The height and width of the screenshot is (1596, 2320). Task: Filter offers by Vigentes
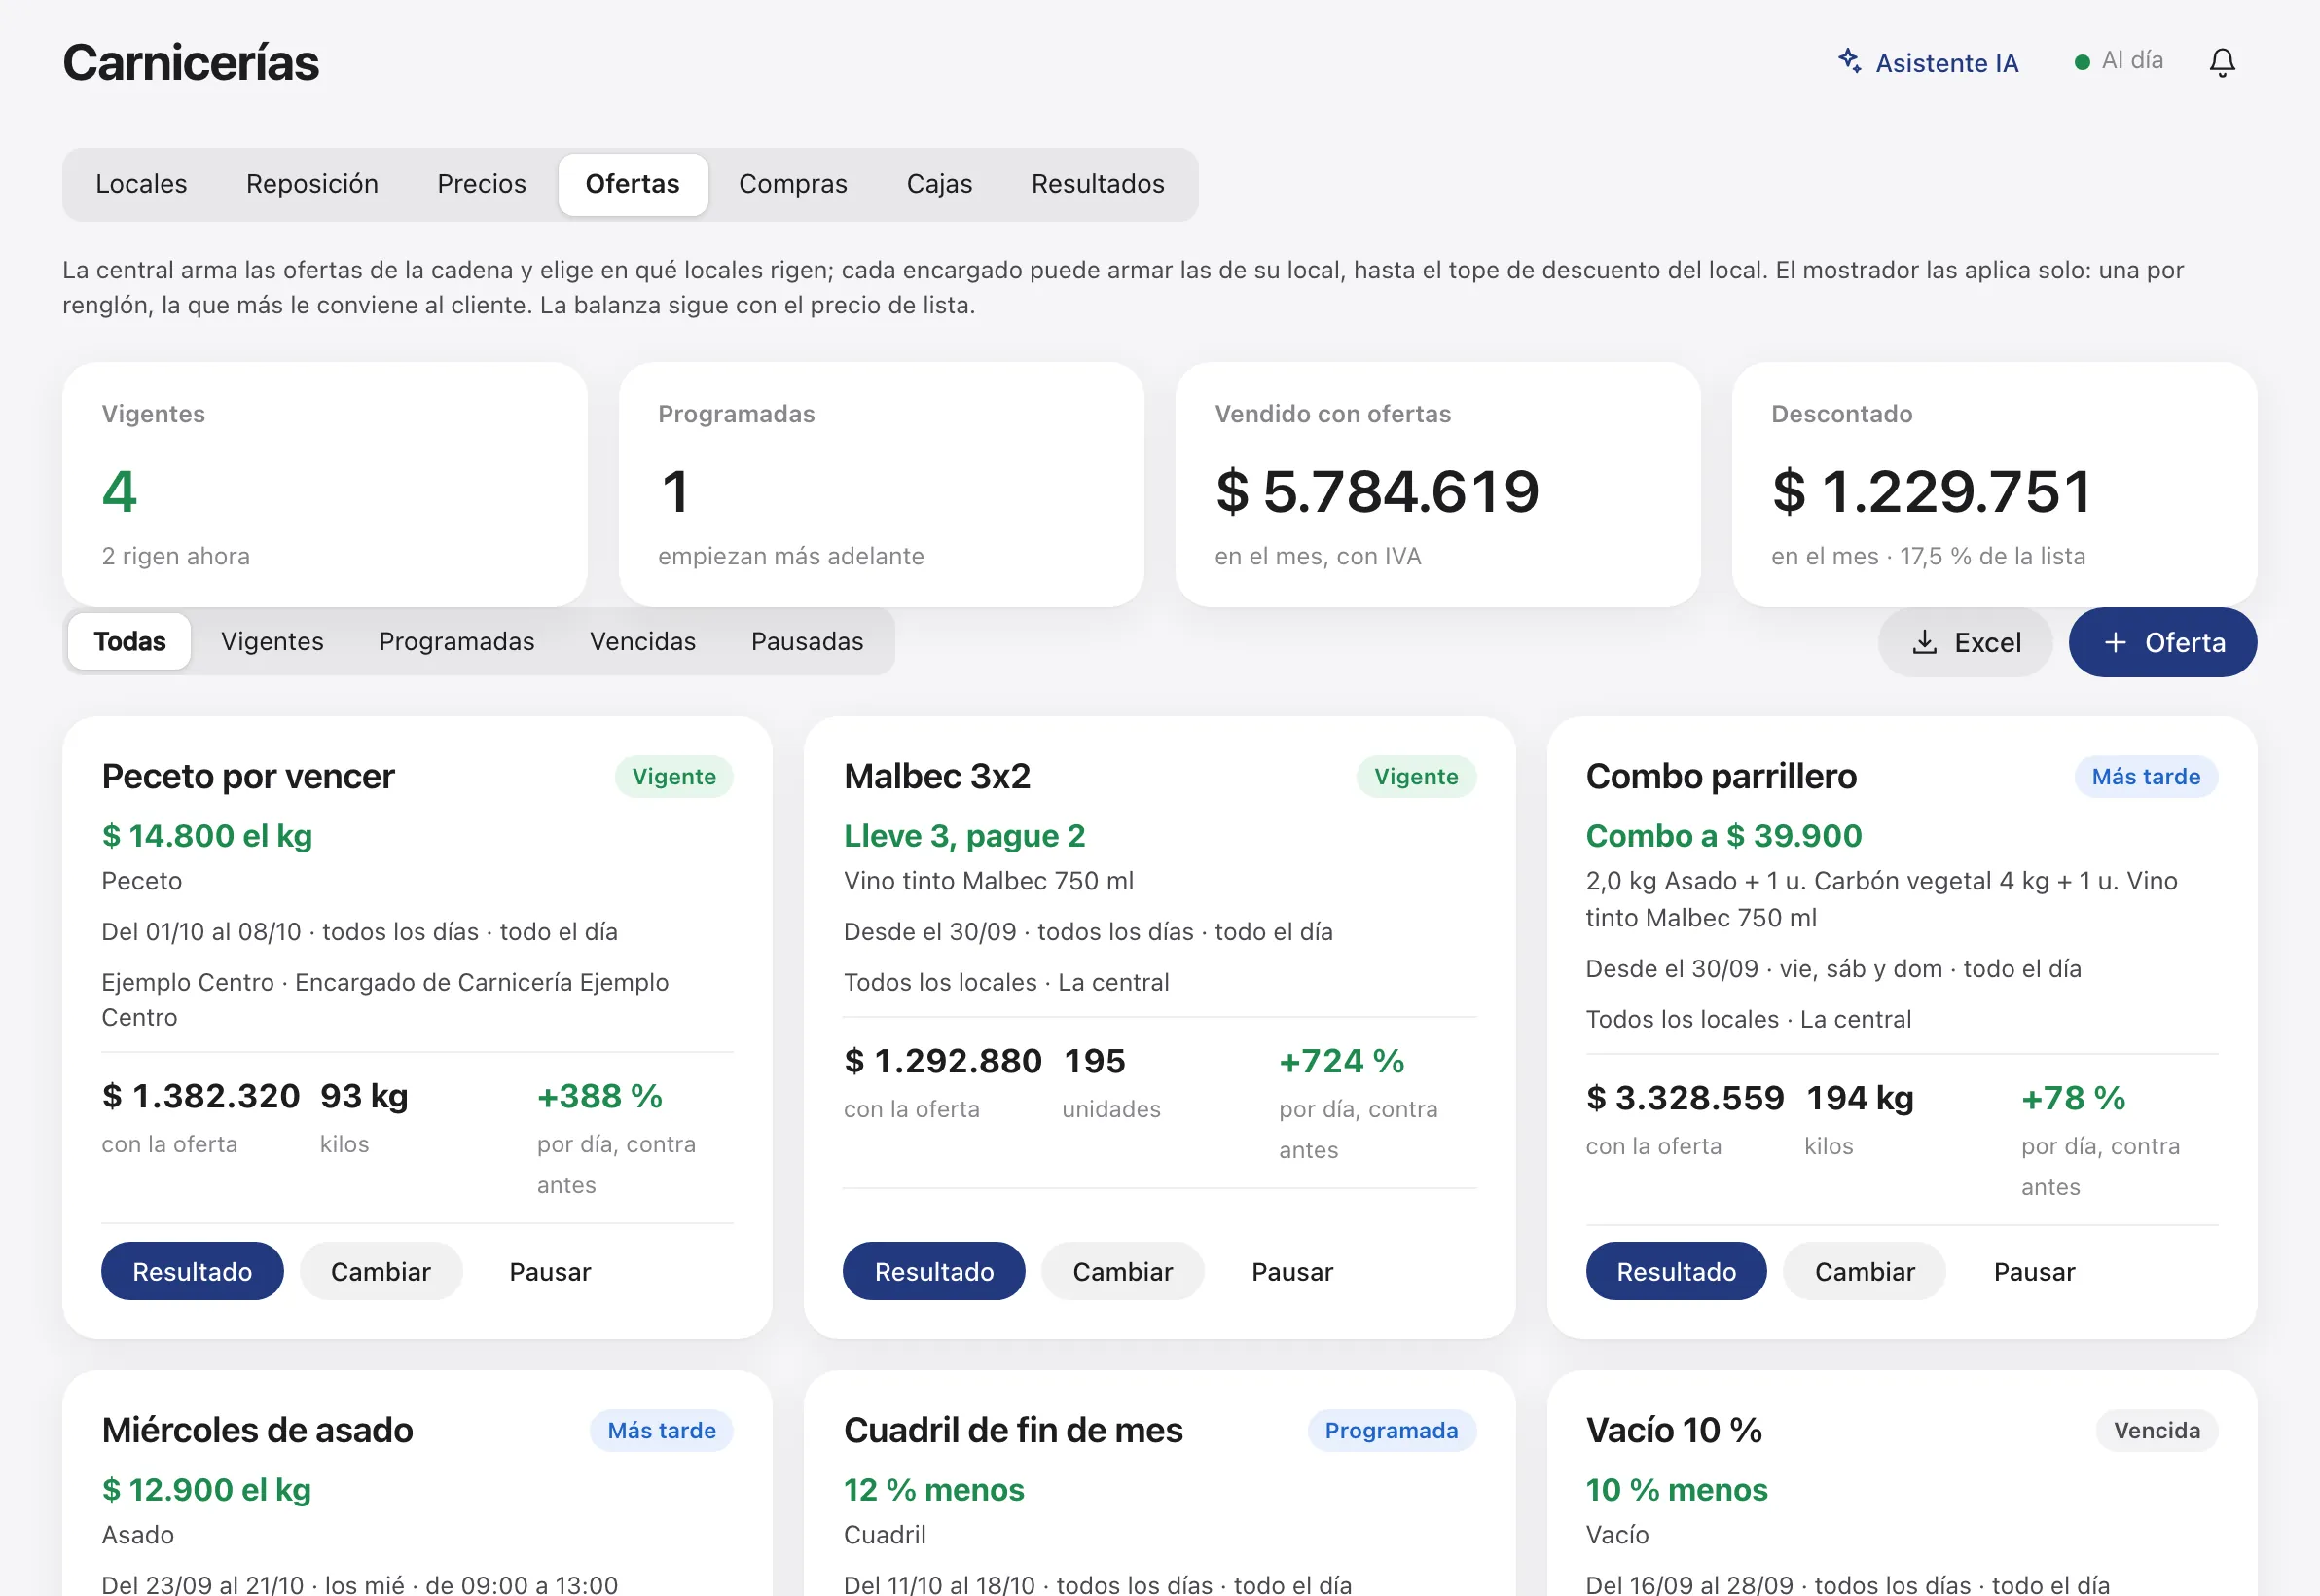[x=272, y=641]
